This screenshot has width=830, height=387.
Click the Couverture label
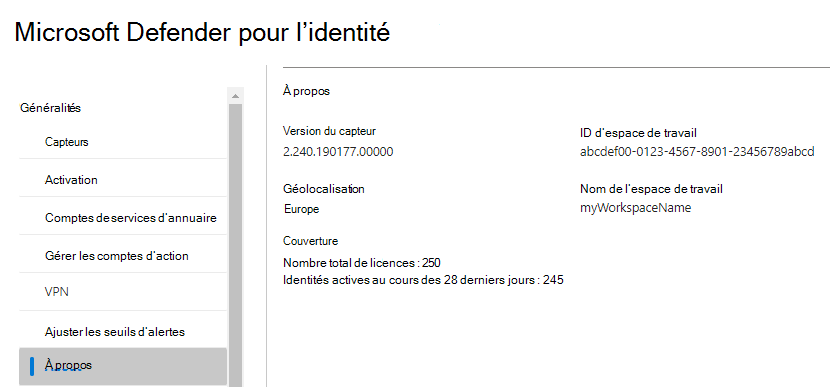pyautogui.click(x=311, y=241)
